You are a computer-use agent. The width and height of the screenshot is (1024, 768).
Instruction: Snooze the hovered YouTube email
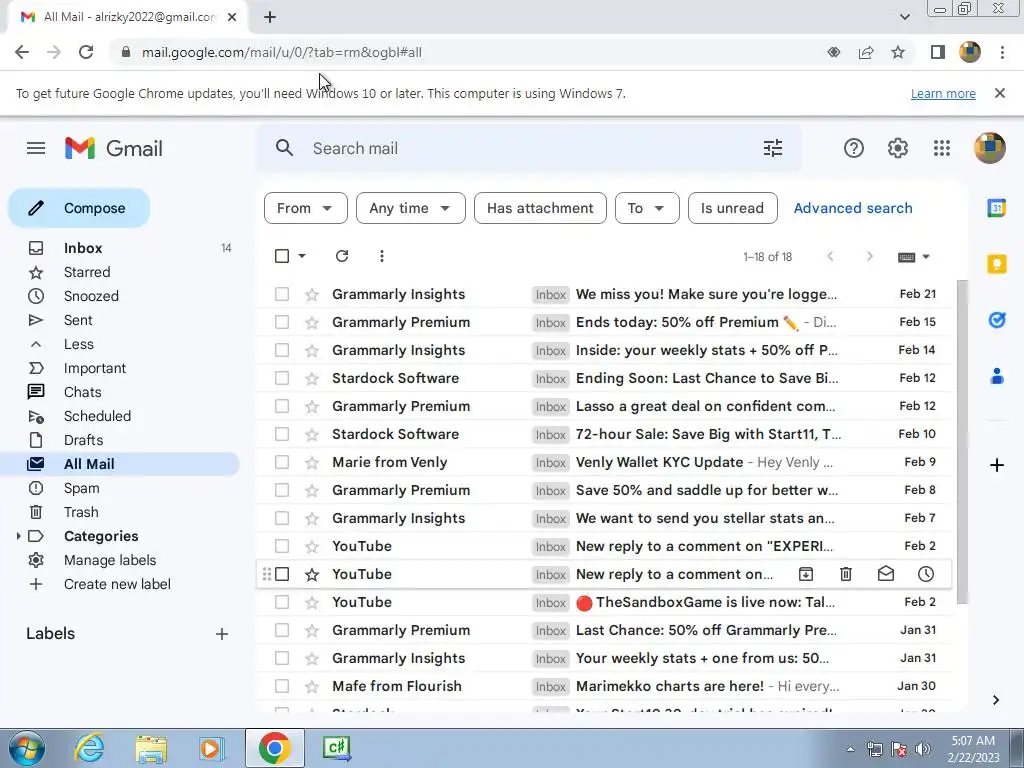coord(925,574)
